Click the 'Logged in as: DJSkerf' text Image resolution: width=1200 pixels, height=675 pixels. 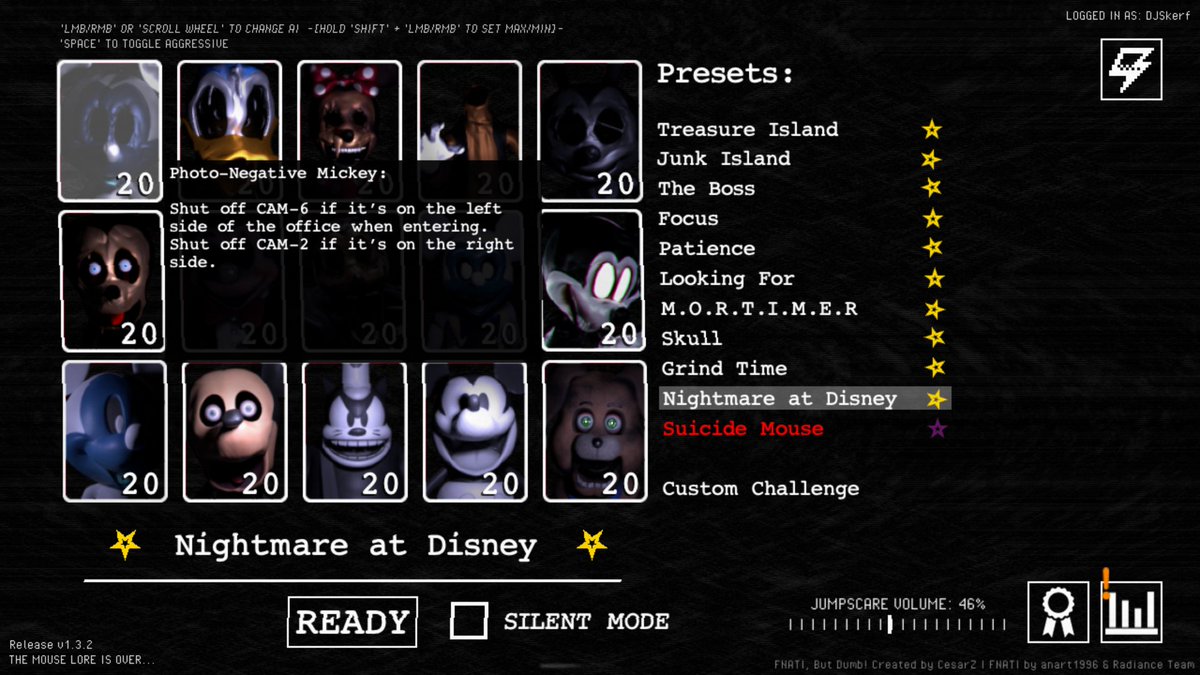(1130, 16)
